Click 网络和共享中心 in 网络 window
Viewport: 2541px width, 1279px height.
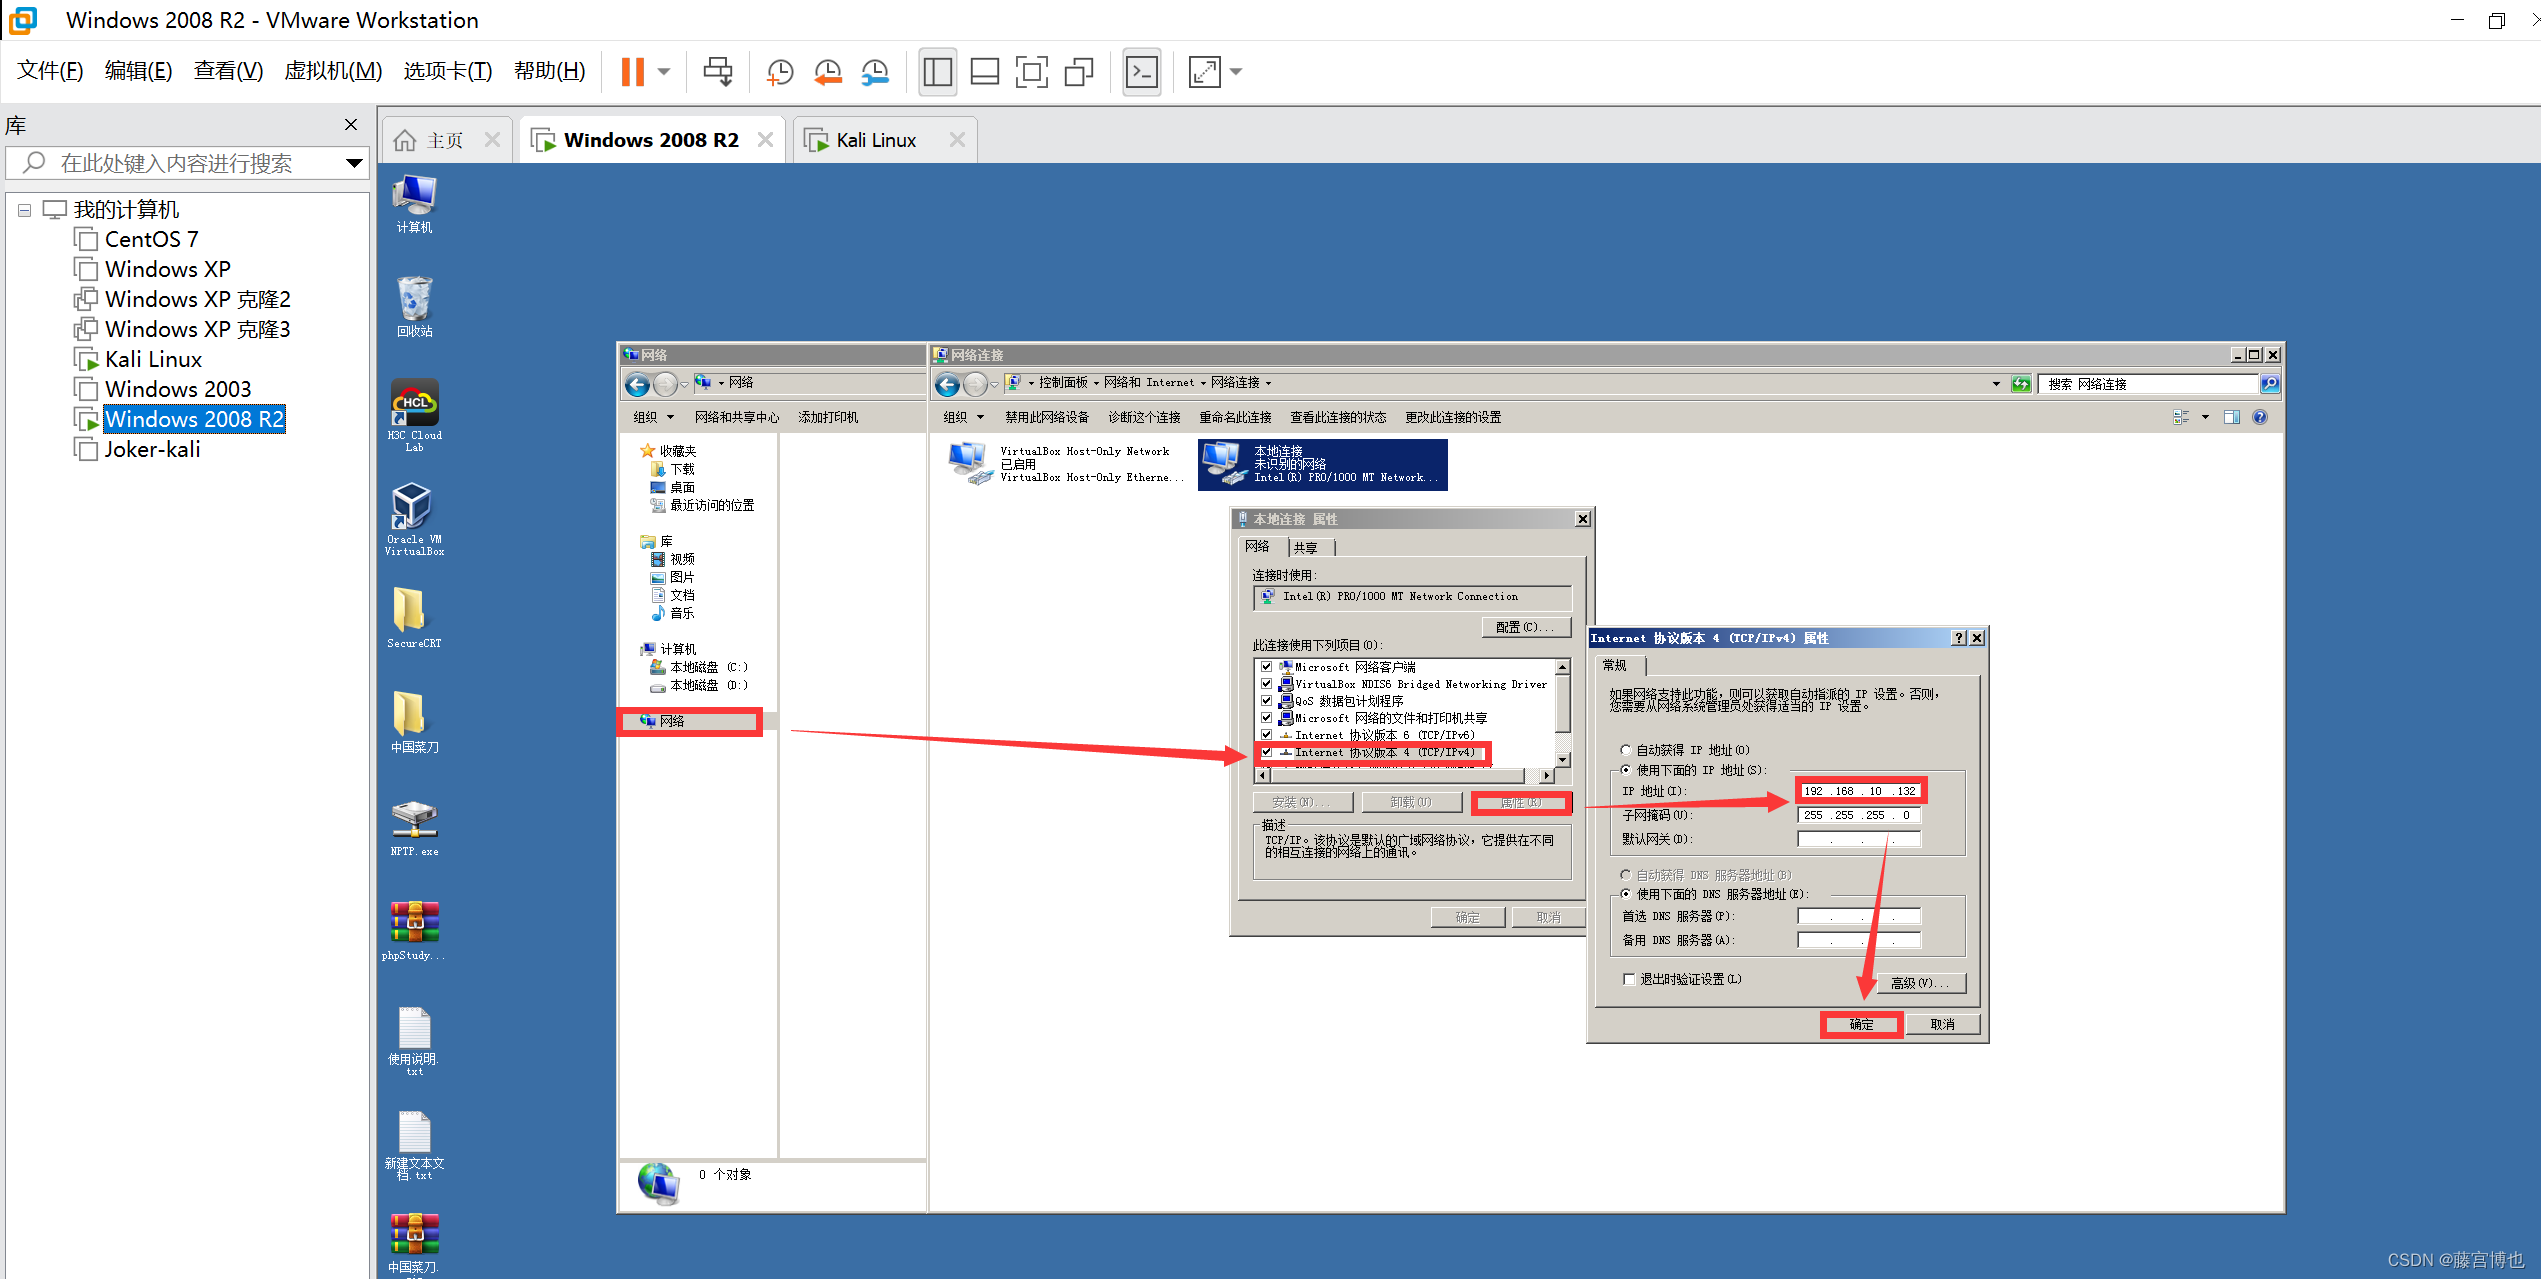coord(736,417)
